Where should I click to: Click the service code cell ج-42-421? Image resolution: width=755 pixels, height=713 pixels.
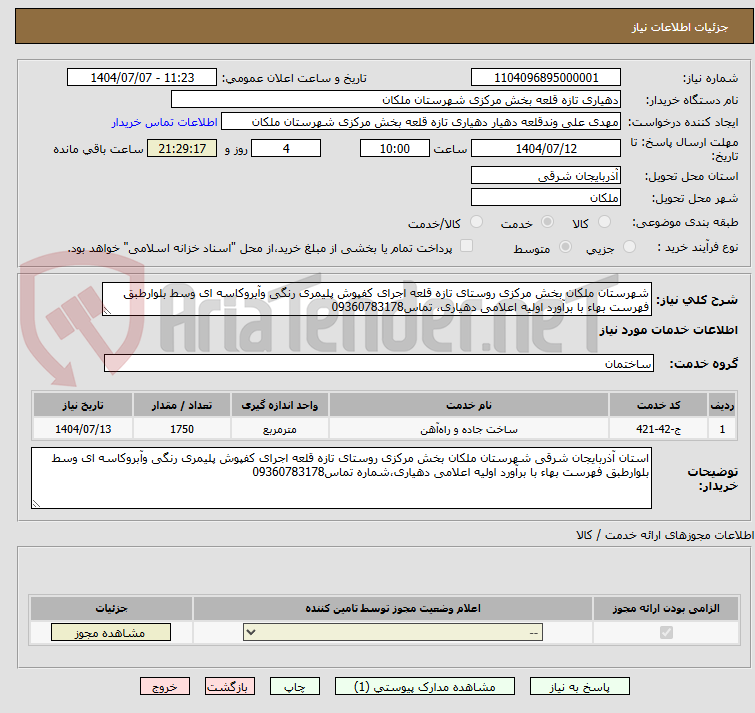click(x=672, y=429)
